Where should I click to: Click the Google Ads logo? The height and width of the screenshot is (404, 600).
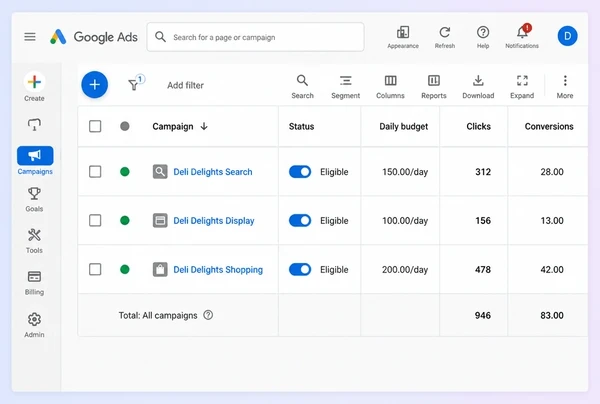pos(94,37)
